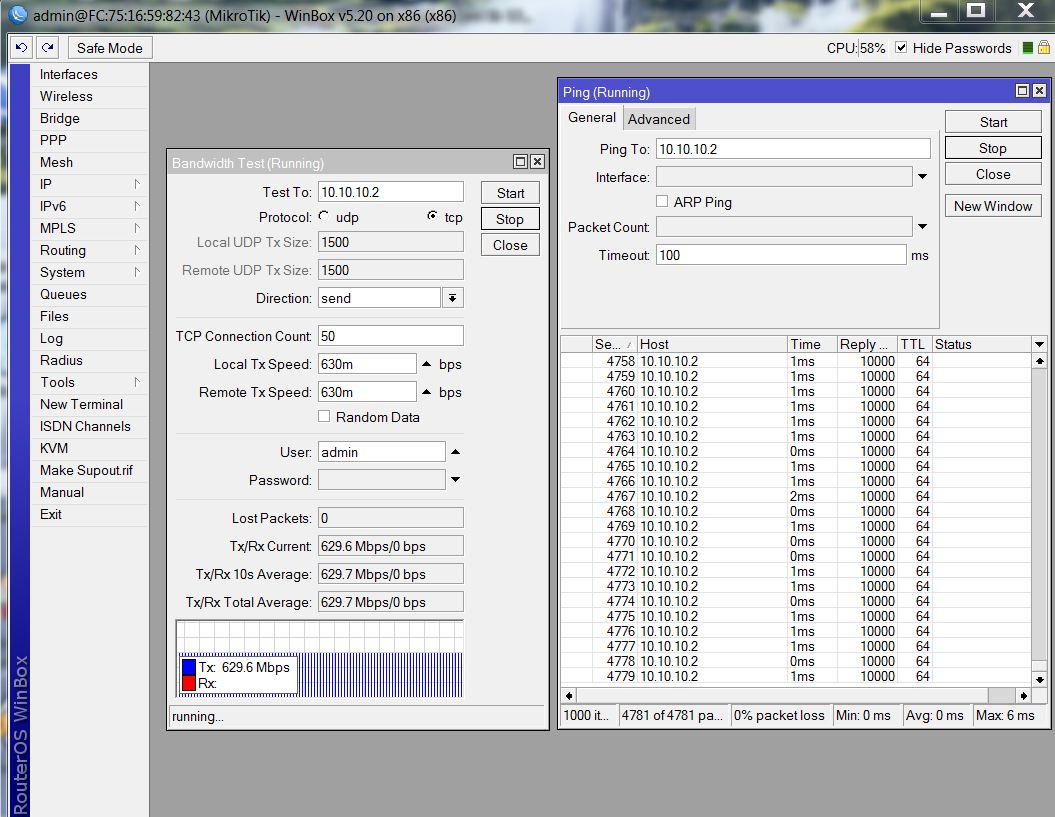1055x817 pixels.
Task: Click the Test To address field
Action: point(391,192)
